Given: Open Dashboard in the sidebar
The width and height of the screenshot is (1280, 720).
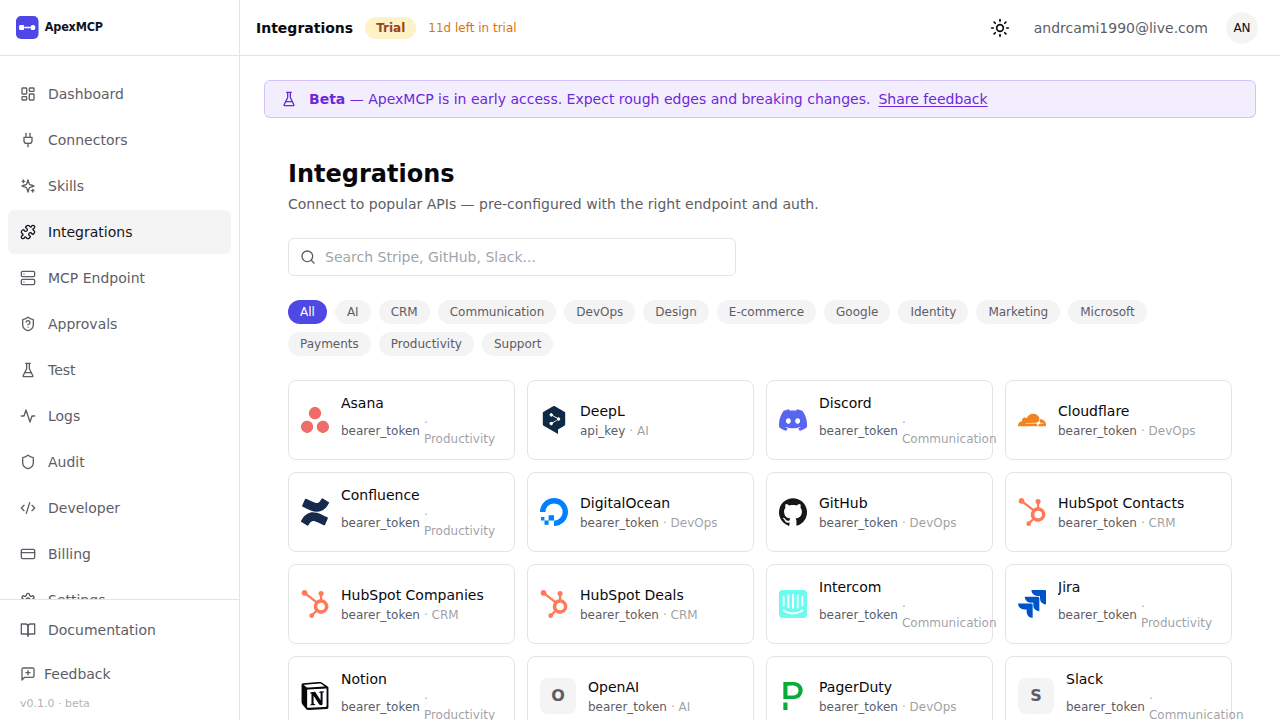Looking at the screenshot, I should point(119,94).
